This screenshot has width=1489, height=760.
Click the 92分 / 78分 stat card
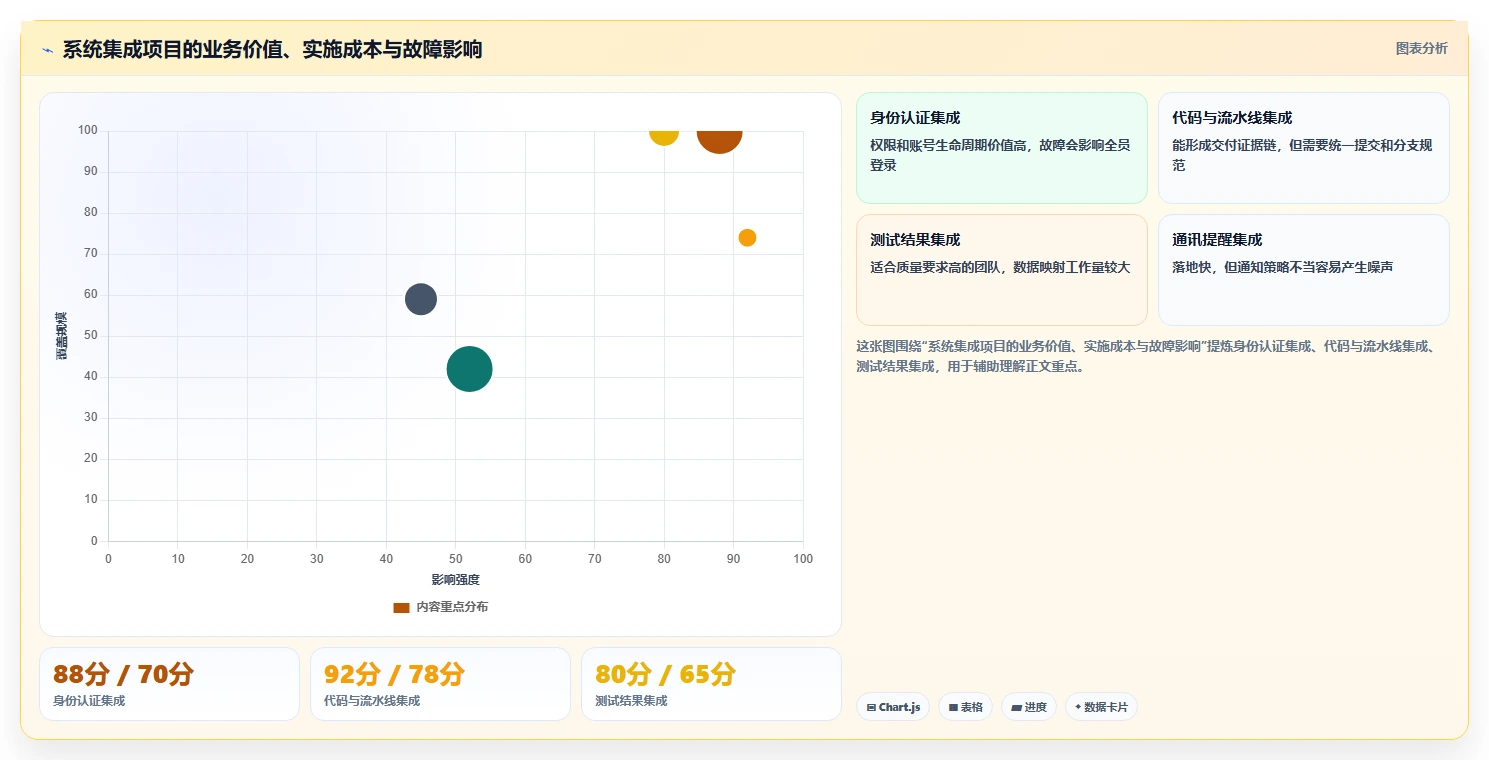click(440, 684)
